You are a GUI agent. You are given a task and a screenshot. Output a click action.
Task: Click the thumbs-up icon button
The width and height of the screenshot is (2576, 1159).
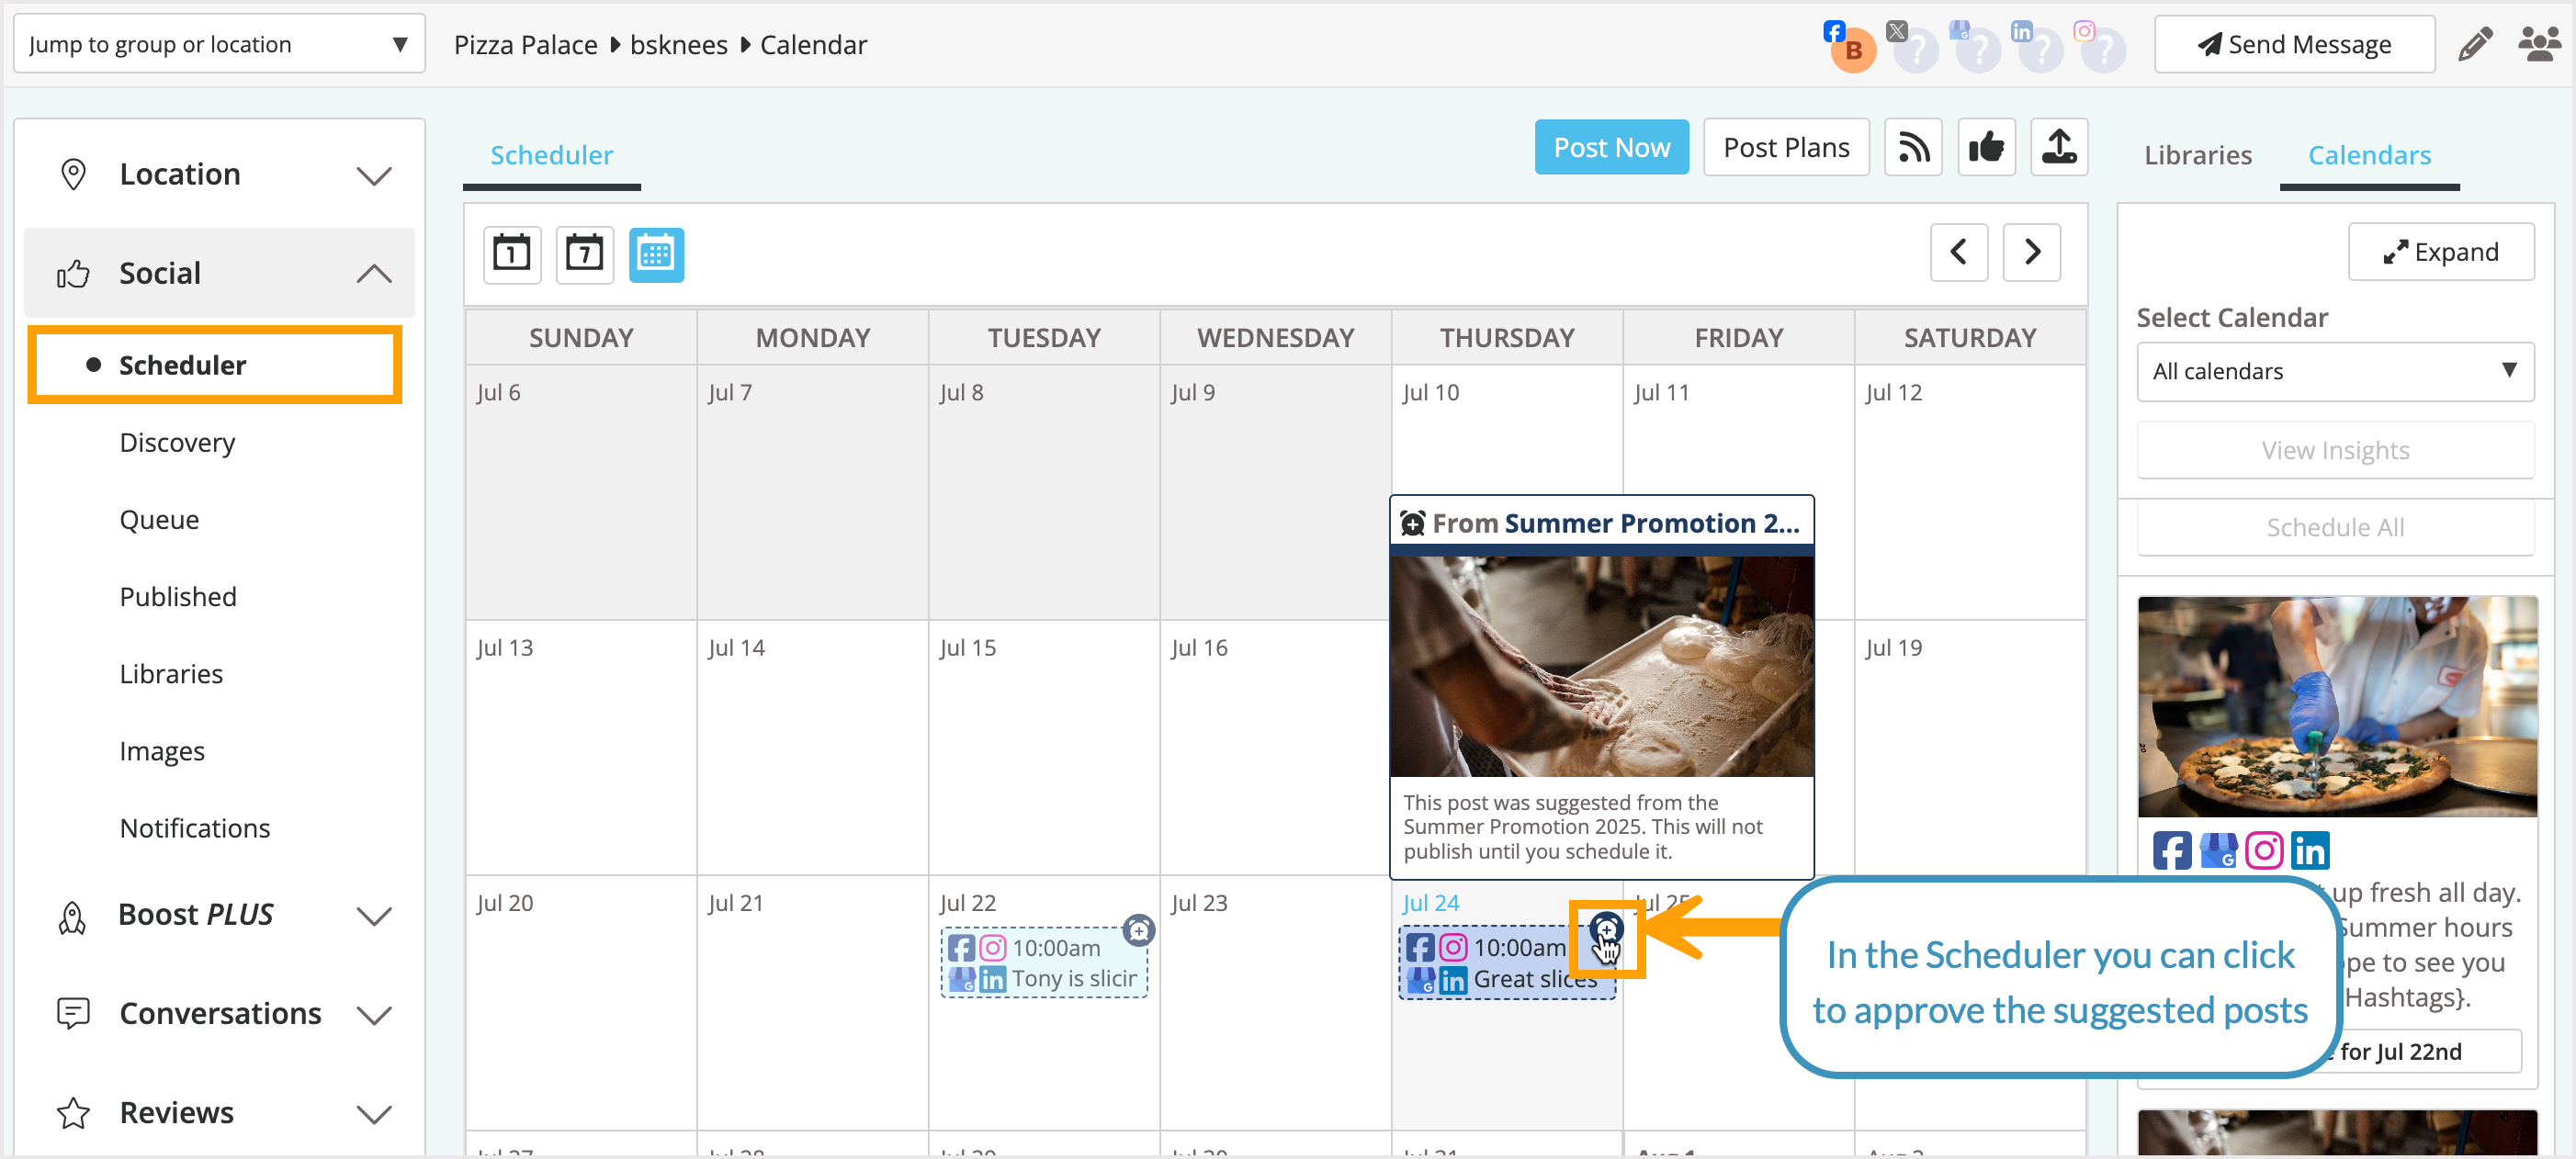tap(1985, 148)
